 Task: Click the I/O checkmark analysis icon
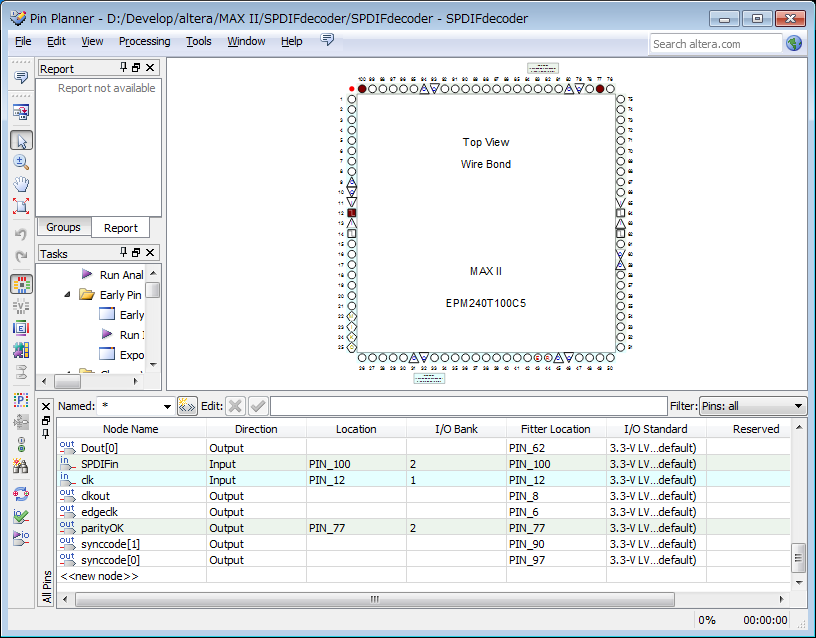[21, 516]
